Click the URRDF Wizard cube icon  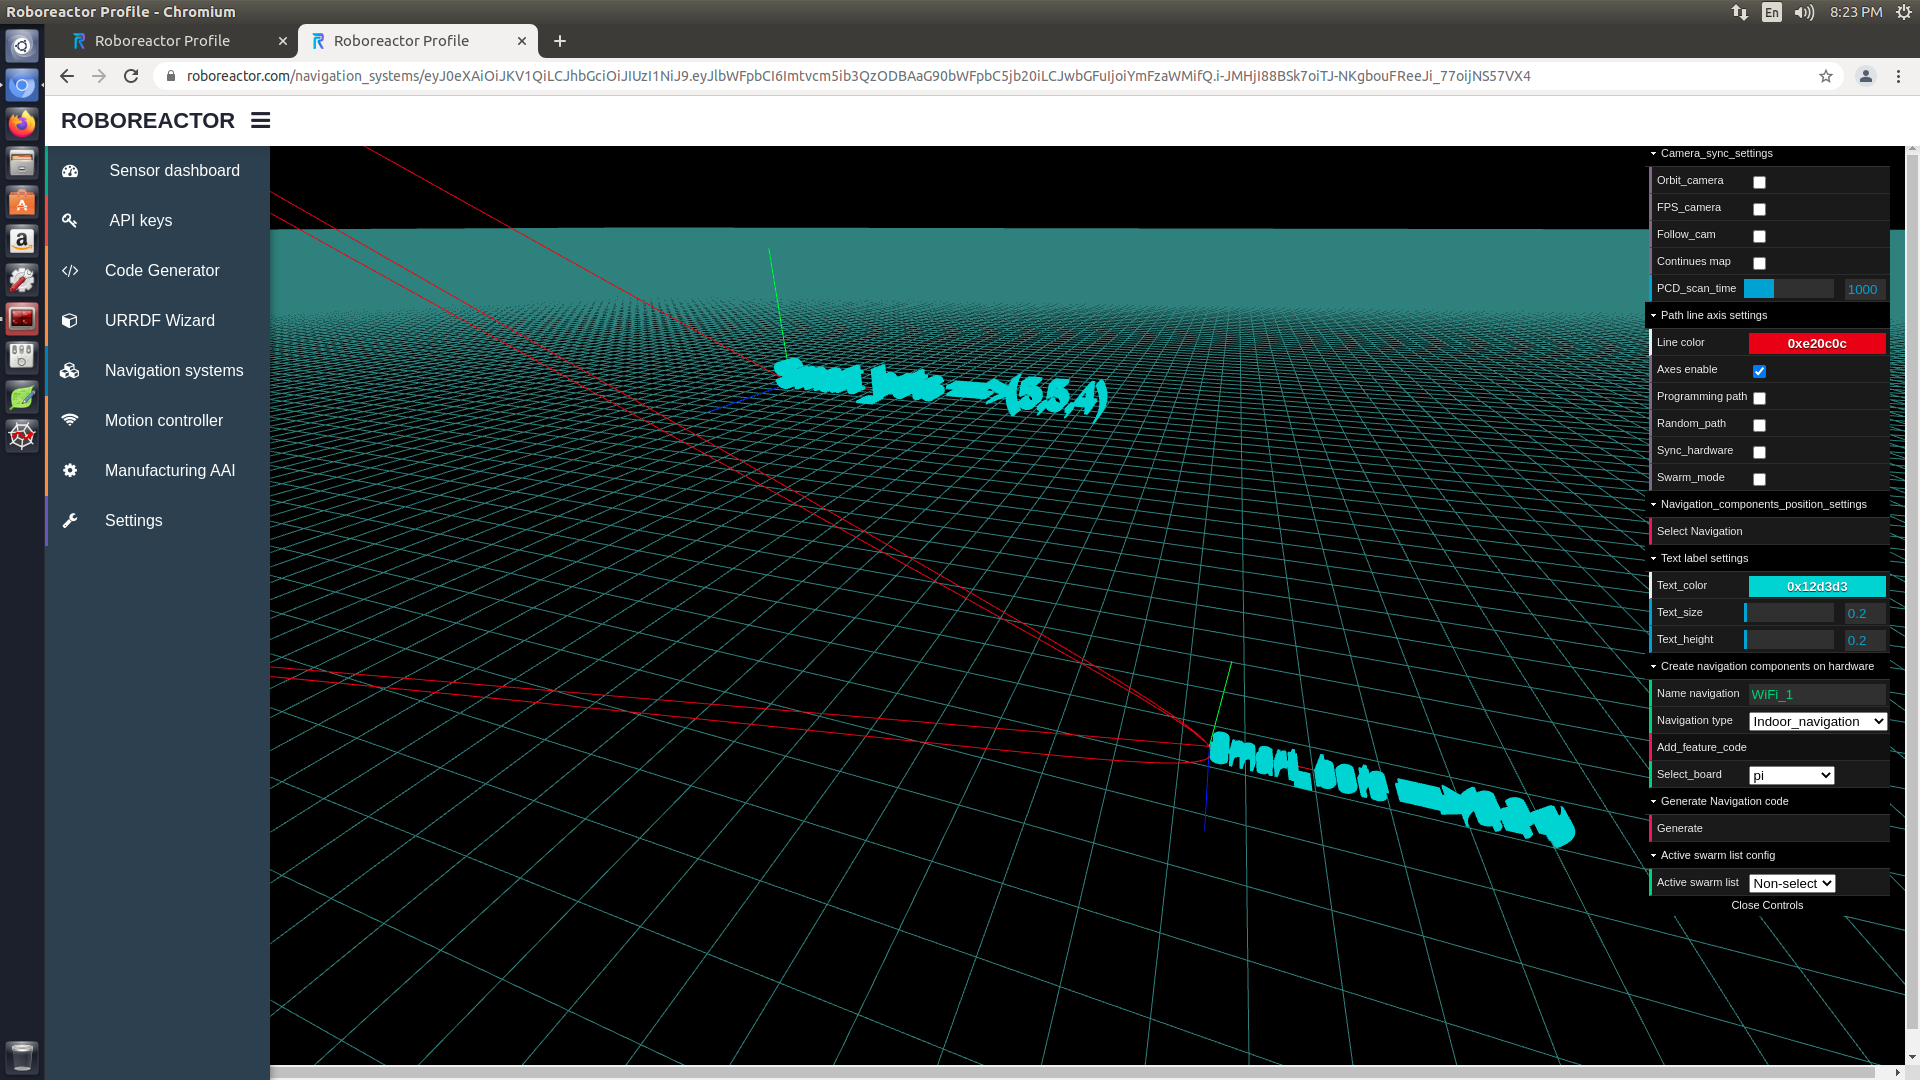(x=70, y=321)
